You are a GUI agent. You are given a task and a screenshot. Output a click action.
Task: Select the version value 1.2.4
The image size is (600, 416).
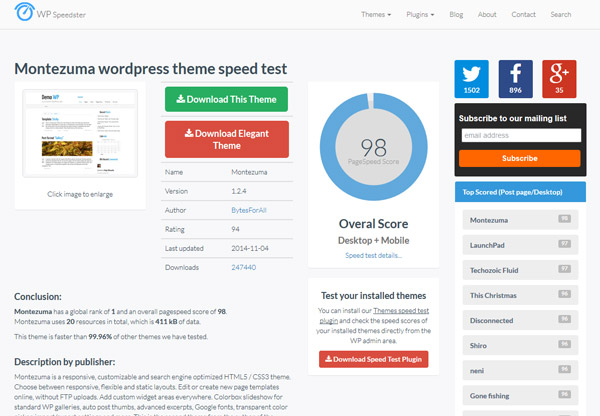click(239, 191)
